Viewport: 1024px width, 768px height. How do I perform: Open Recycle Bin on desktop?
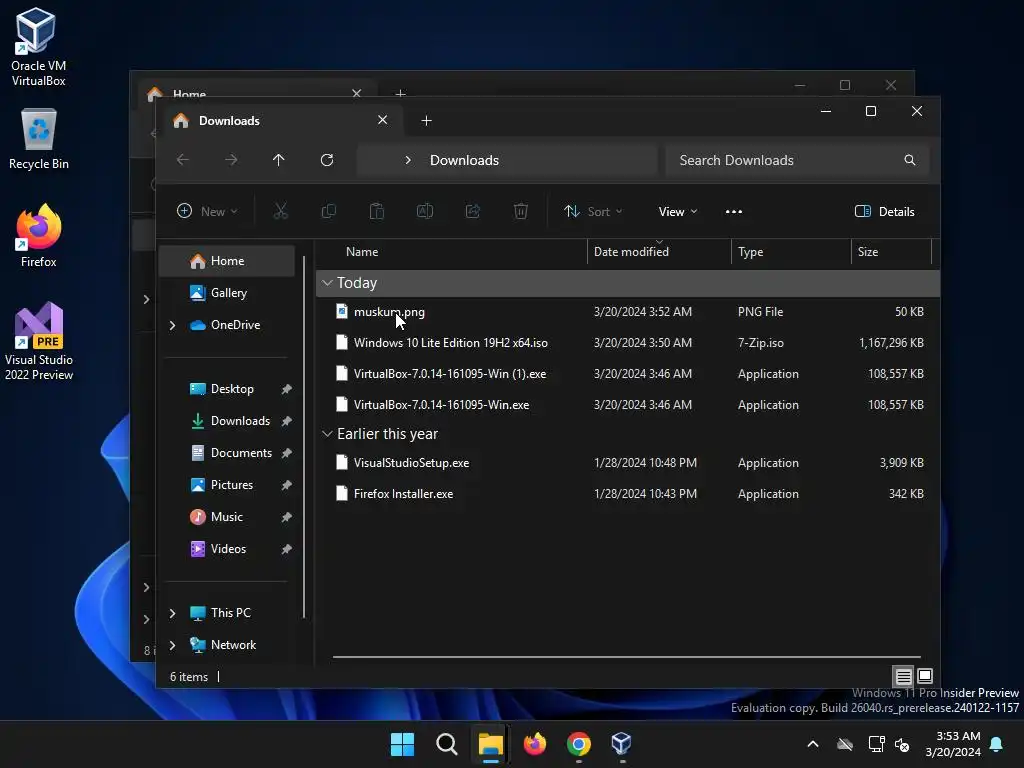[x=39, y=140]
